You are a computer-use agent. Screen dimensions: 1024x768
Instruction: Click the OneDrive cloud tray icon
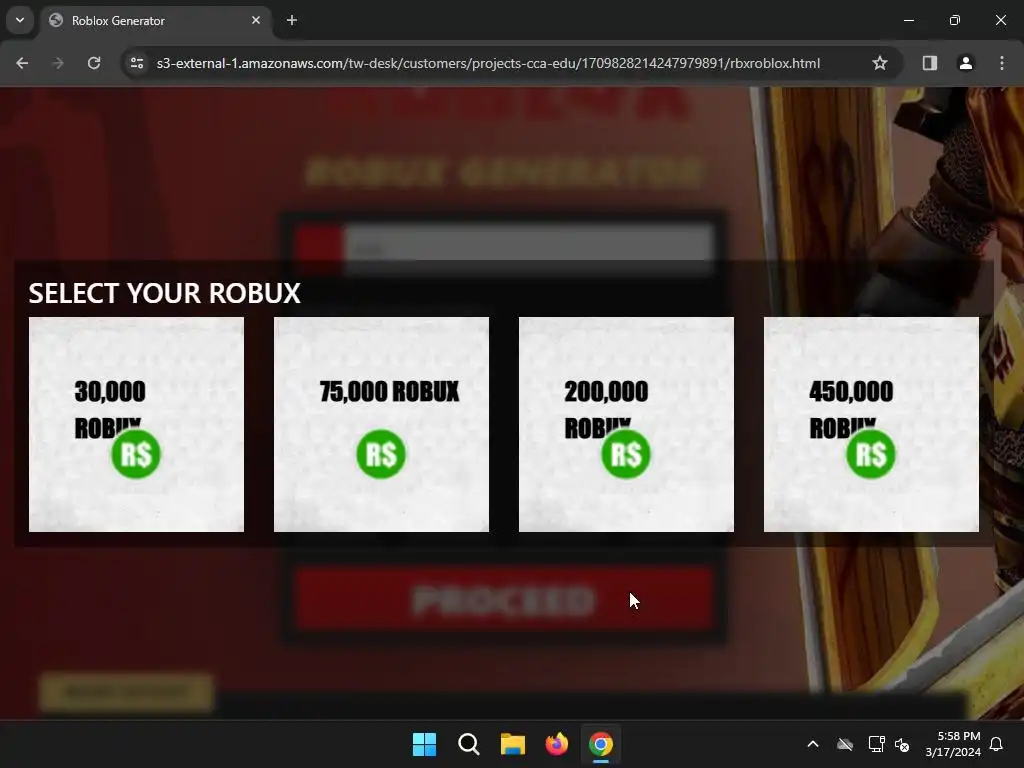(845, 744)
